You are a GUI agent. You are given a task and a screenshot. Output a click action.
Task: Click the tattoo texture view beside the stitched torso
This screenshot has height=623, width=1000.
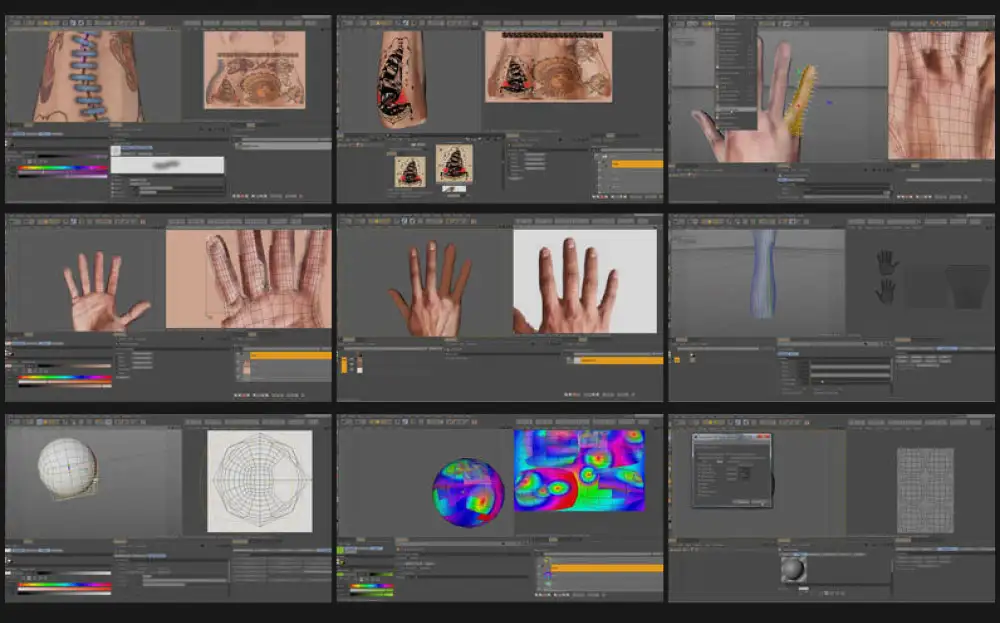(x=254, y=69)
